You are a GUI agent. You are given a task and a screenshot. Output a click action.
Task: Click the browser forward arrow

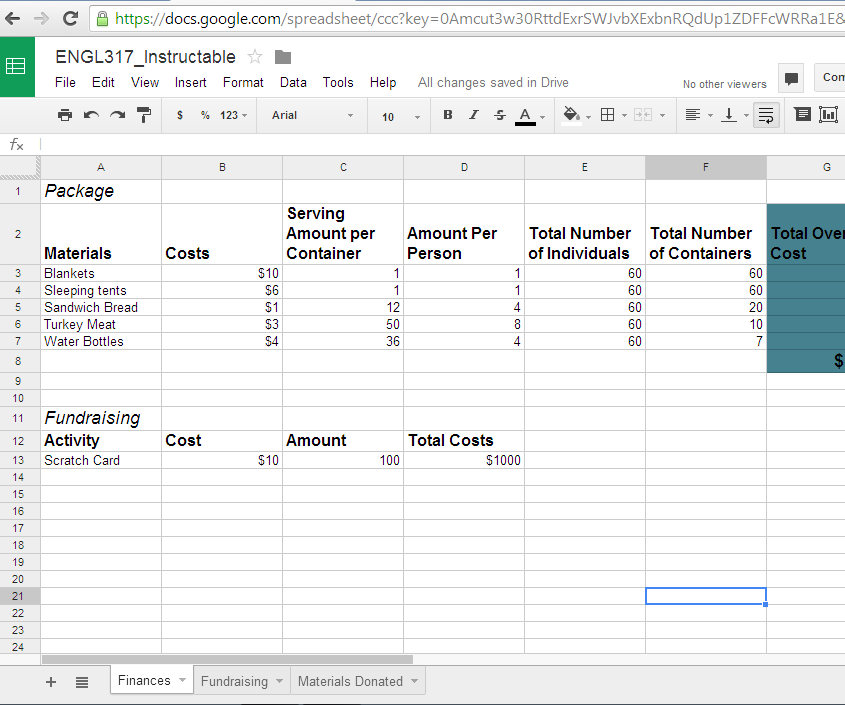[41, 19]
